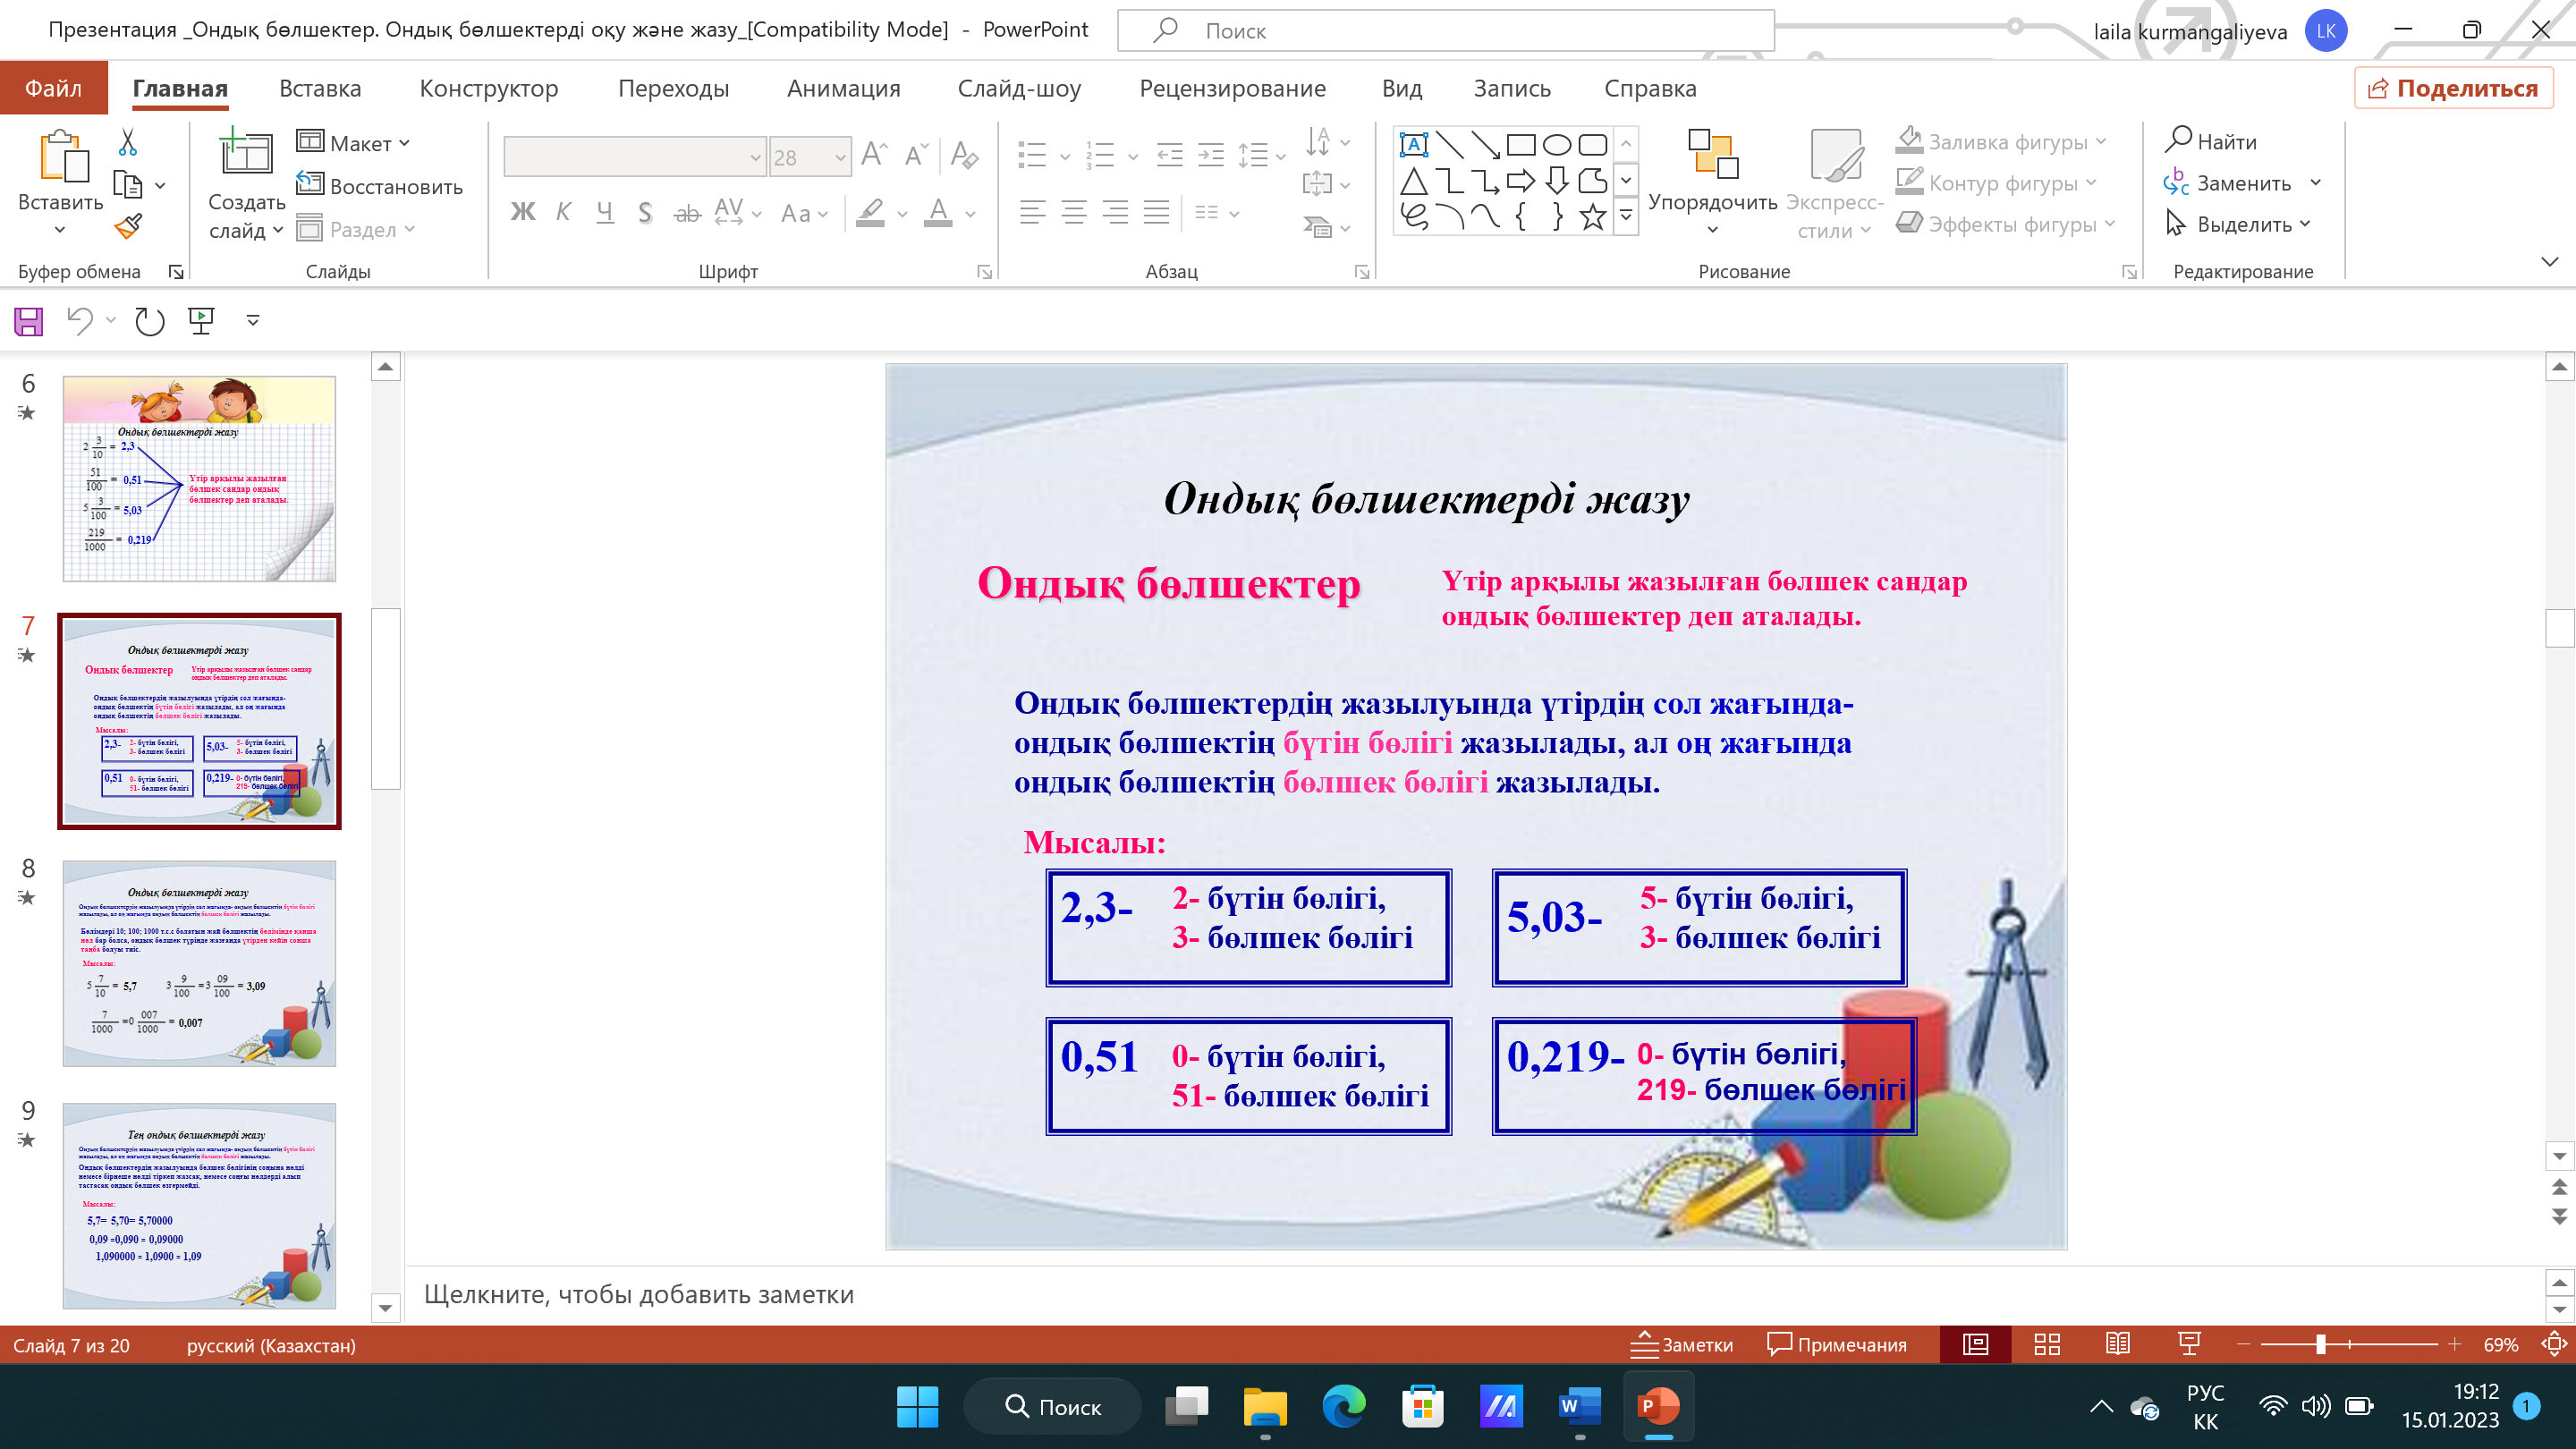Viewport: 2576px width, 1449px height.
Task: Expand the Макет layout dropdown
Action: [x=355, y=143]
